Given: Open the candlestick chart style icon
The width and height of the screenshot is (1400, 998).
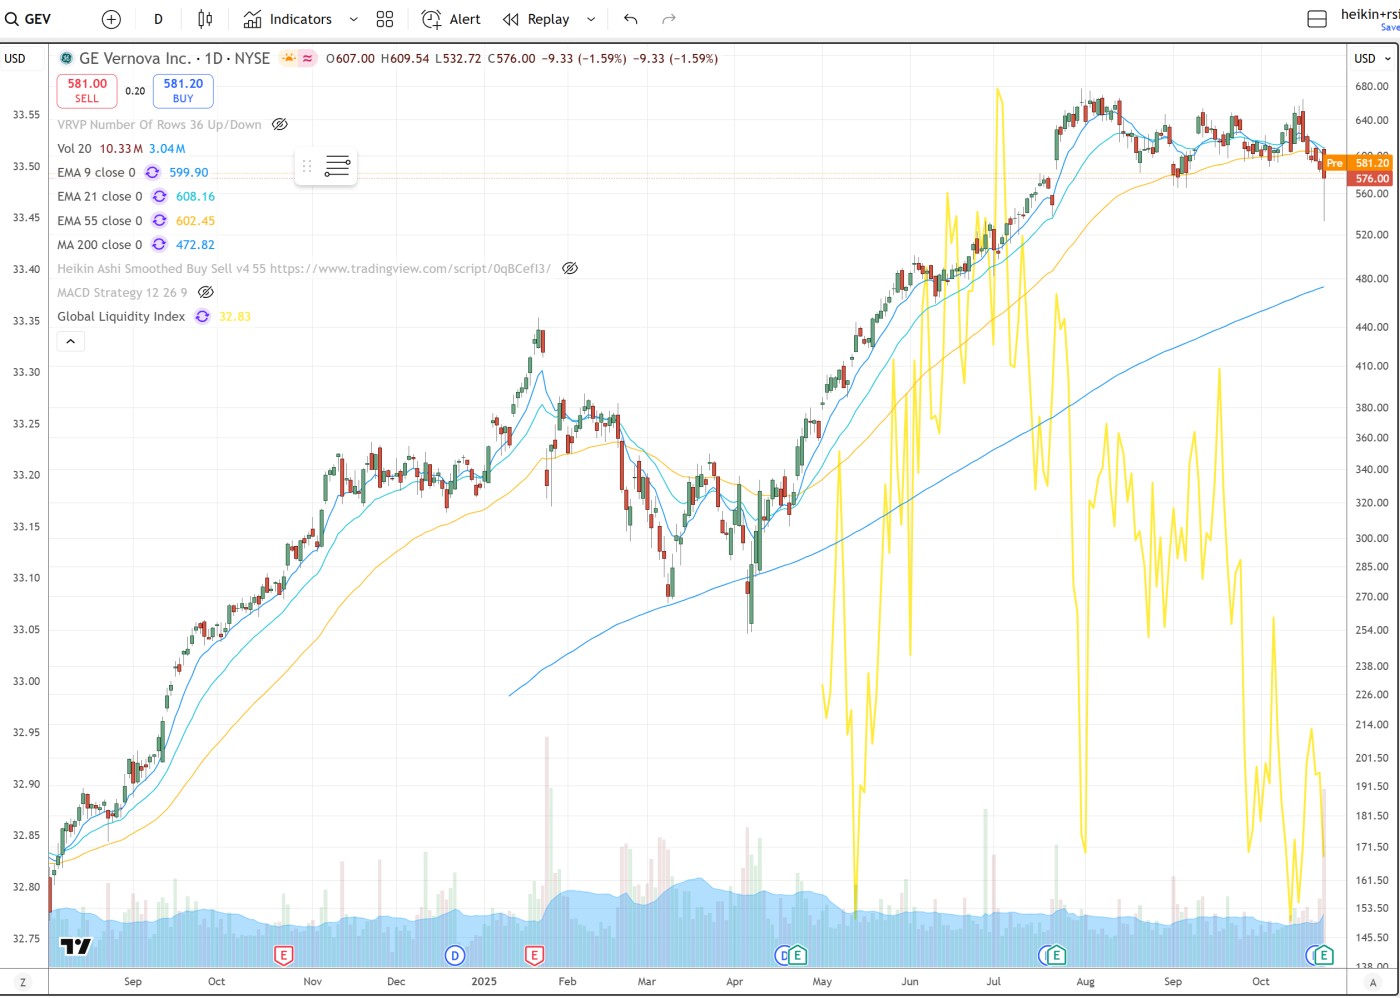Looking at the screenshot, I should [205, 19].
